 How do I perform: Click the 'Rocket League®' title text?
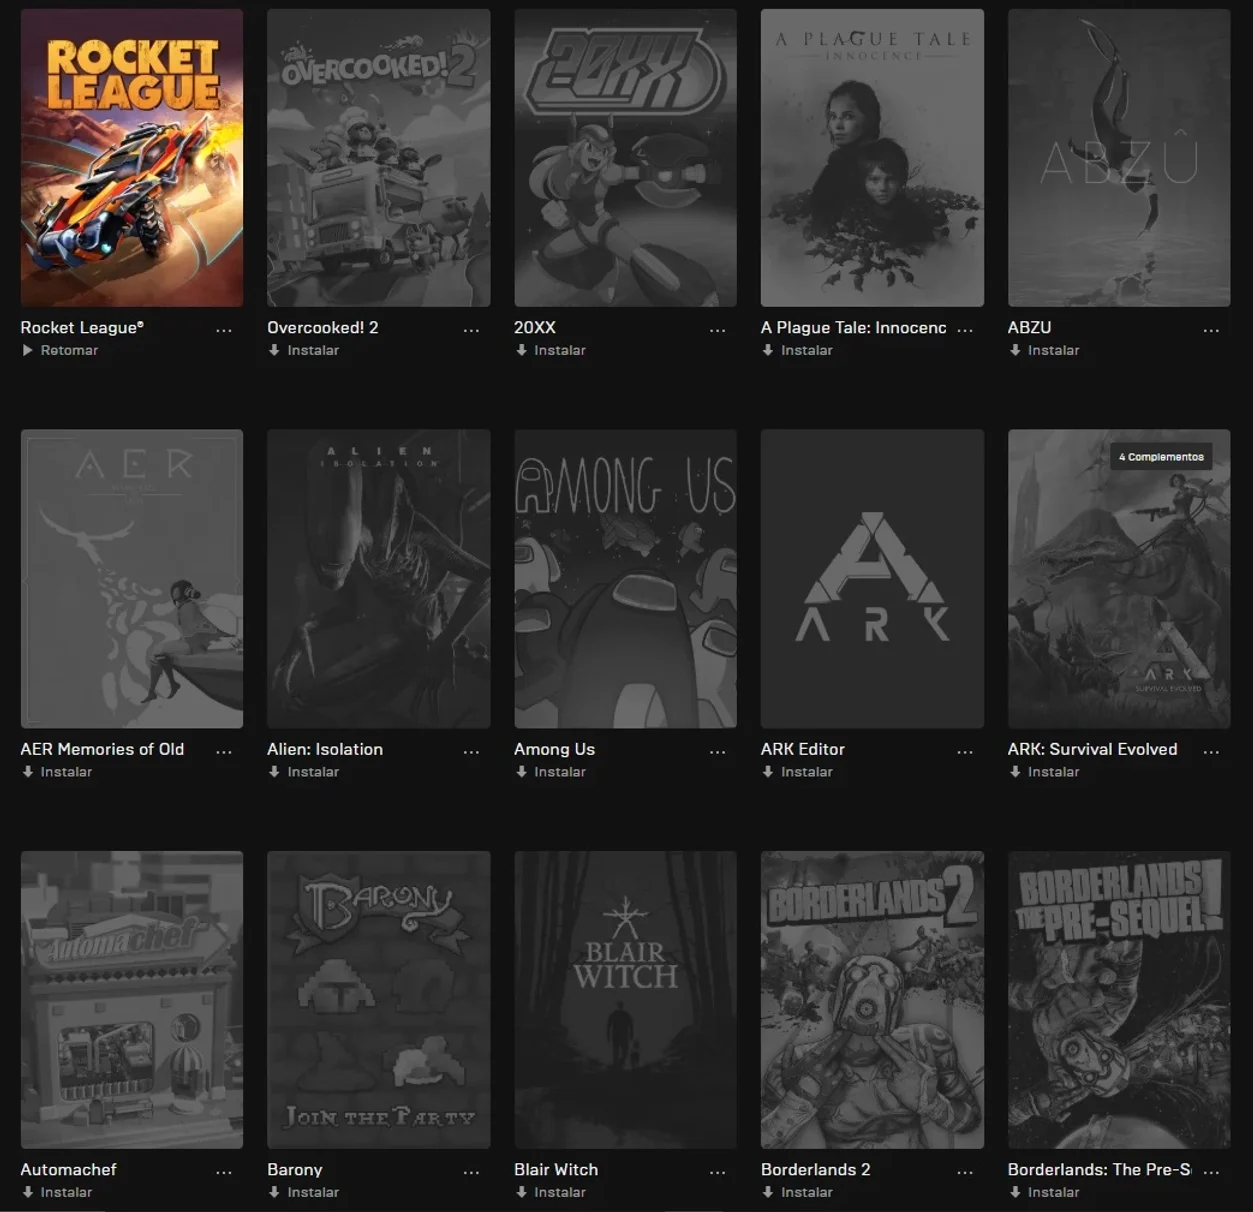pos(82,327)
